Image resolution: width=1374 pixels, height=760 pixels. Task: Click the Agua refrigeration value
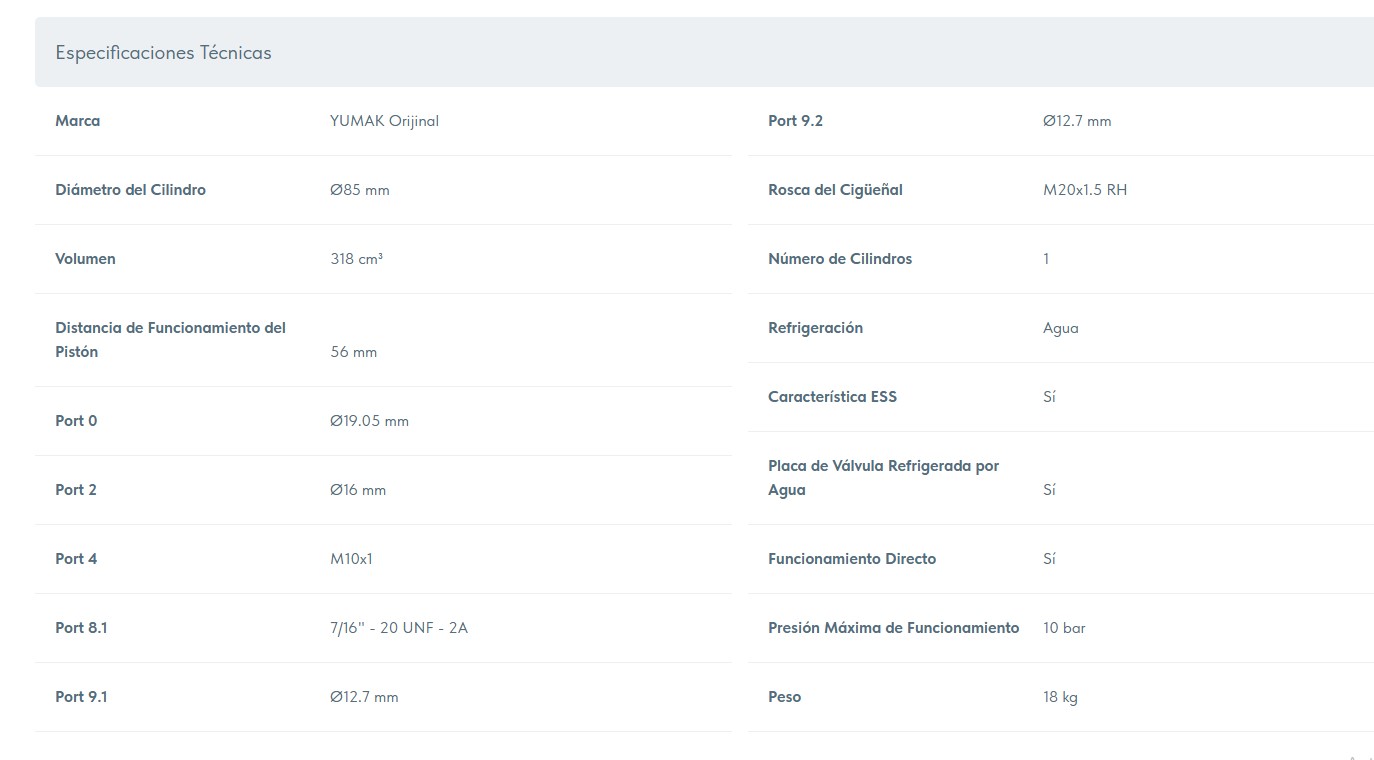[x=1061, y=328]
